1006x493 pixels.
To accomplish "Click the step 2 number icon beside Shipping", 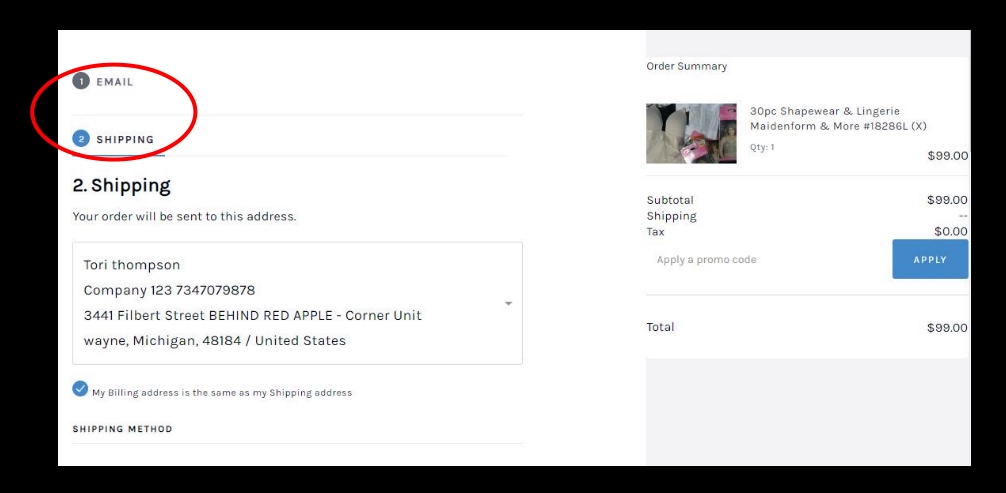I will [x=81, y=139].
